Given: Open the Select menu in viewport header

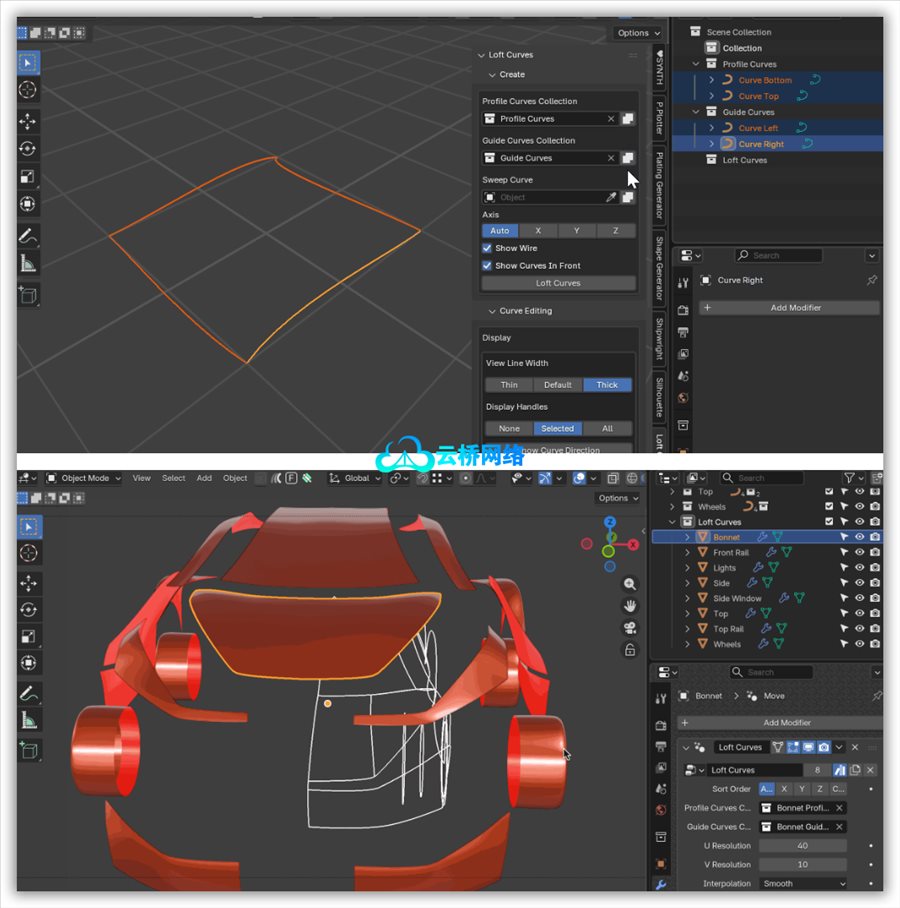Looking at the screenshot, I should 173,478.
